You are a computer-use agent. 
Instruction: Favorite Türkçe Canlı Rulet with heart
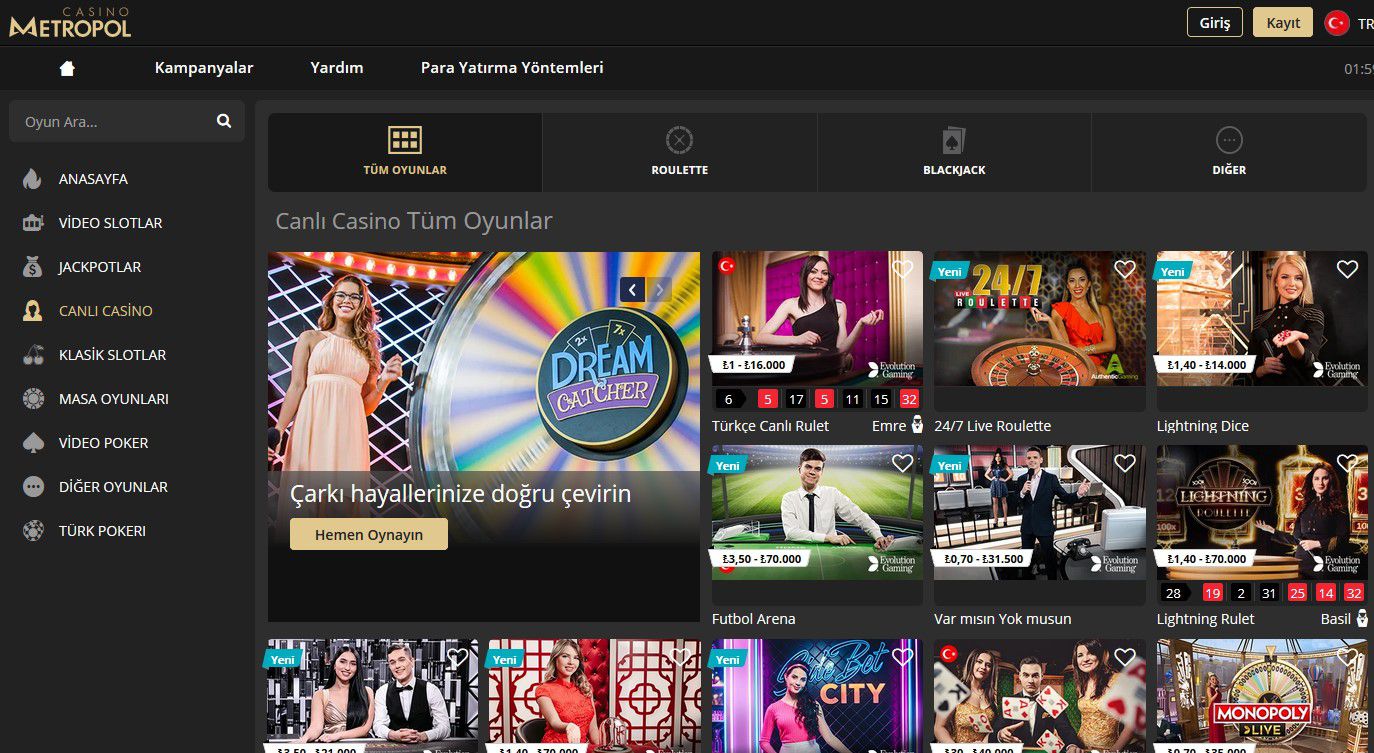pyautogui.click(x=902, y=269)
